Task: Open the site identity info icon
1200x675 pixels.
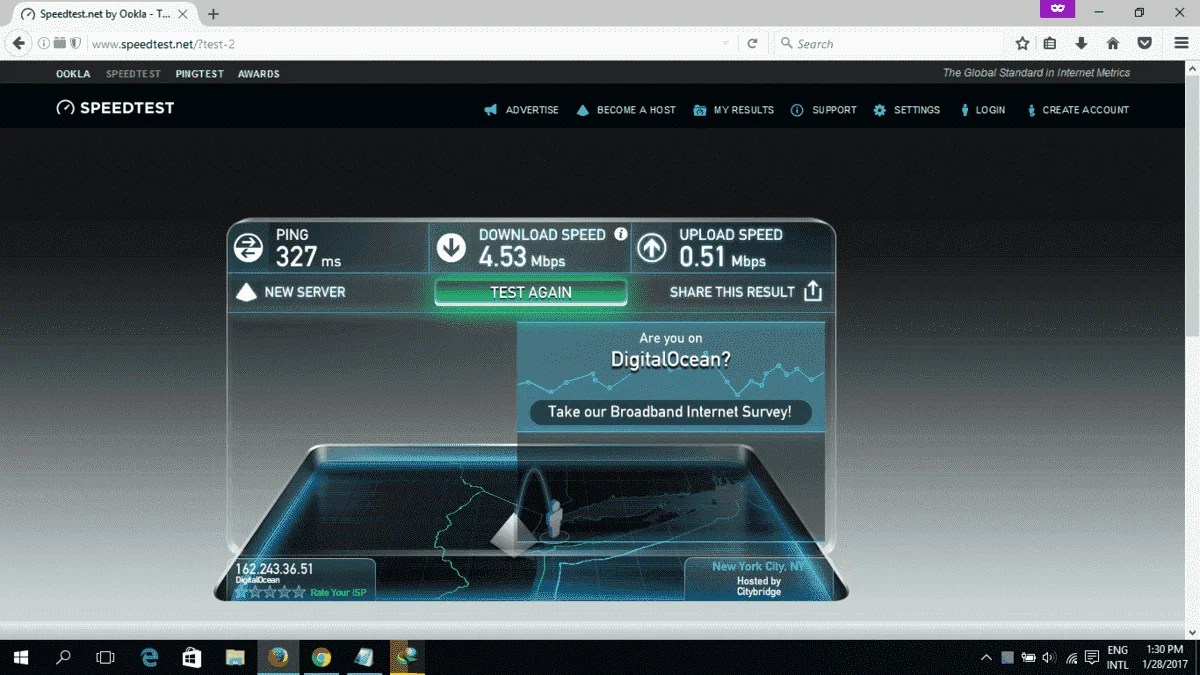Action: click(x=44, y=44)
